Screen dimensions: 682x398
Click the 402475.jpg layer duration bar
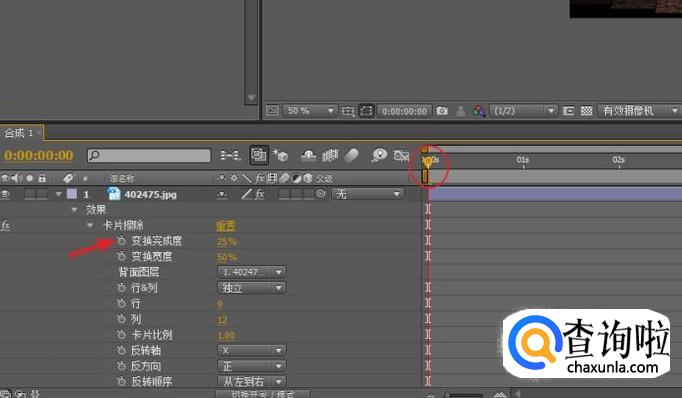(555, 194)
